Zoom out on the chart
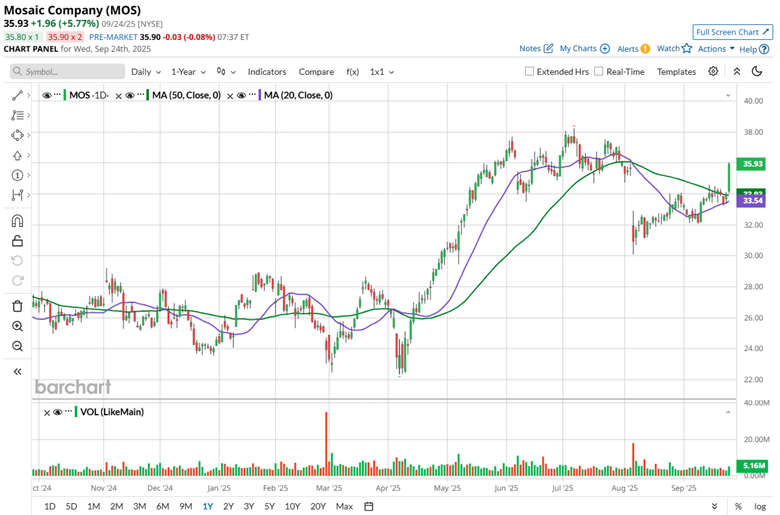 click(17, 346)
